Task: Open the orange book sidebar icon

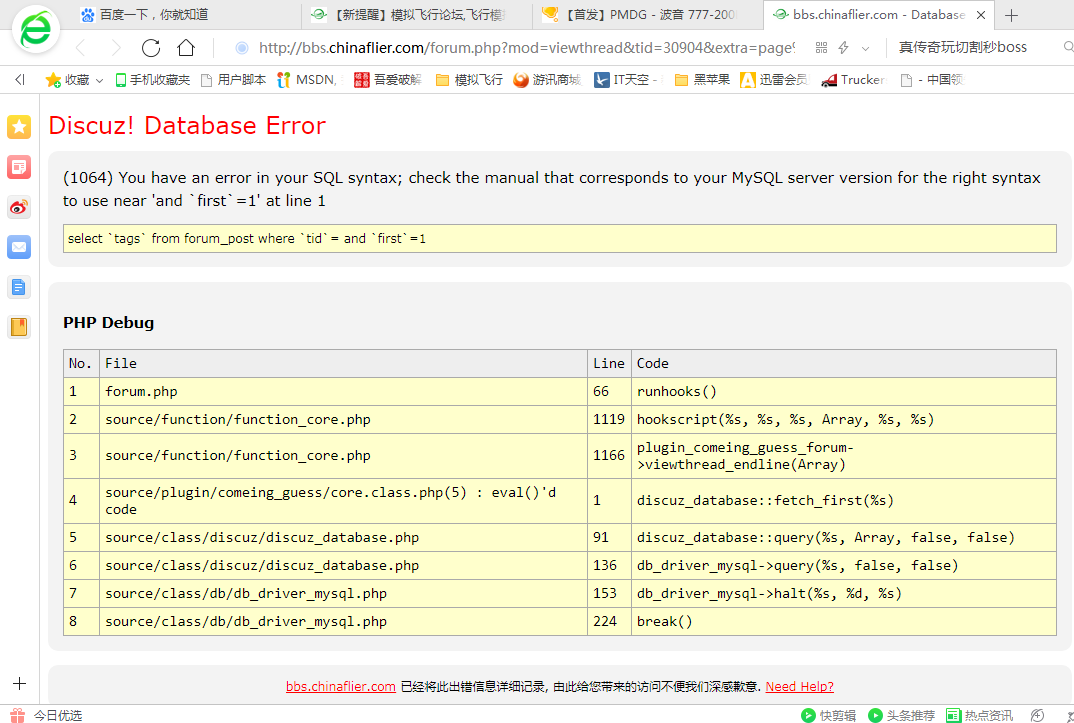Action: (19, 327)
